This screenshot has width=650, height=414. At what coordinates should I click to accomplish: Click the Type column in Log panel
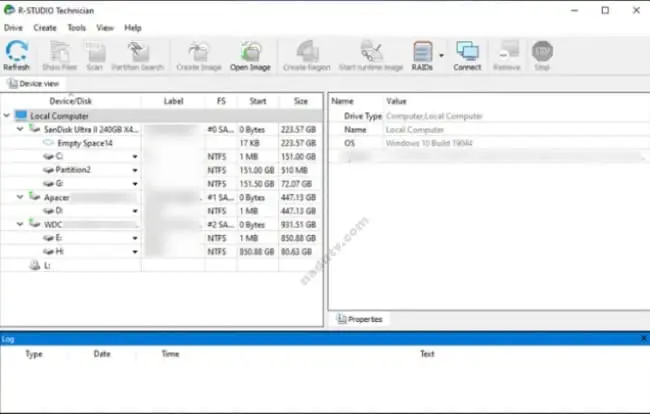[34, 354]
